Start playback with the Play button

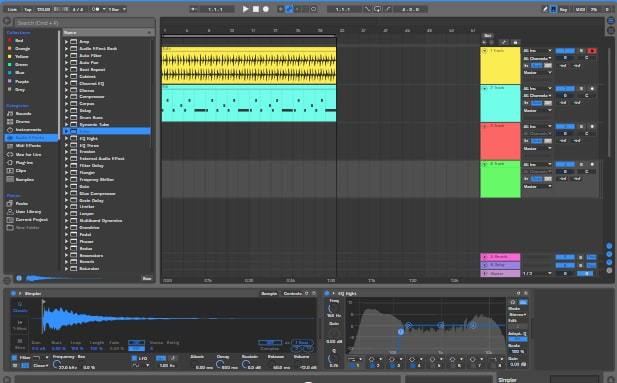tap(245, 9)
